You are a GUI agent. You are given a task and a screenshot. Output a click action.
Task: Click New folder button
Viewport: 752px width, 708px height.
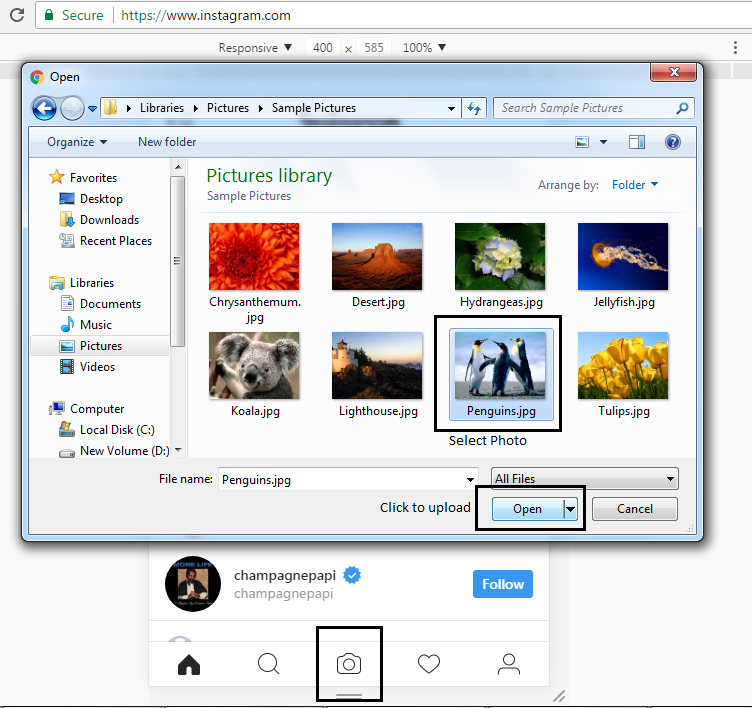point(167,142)
